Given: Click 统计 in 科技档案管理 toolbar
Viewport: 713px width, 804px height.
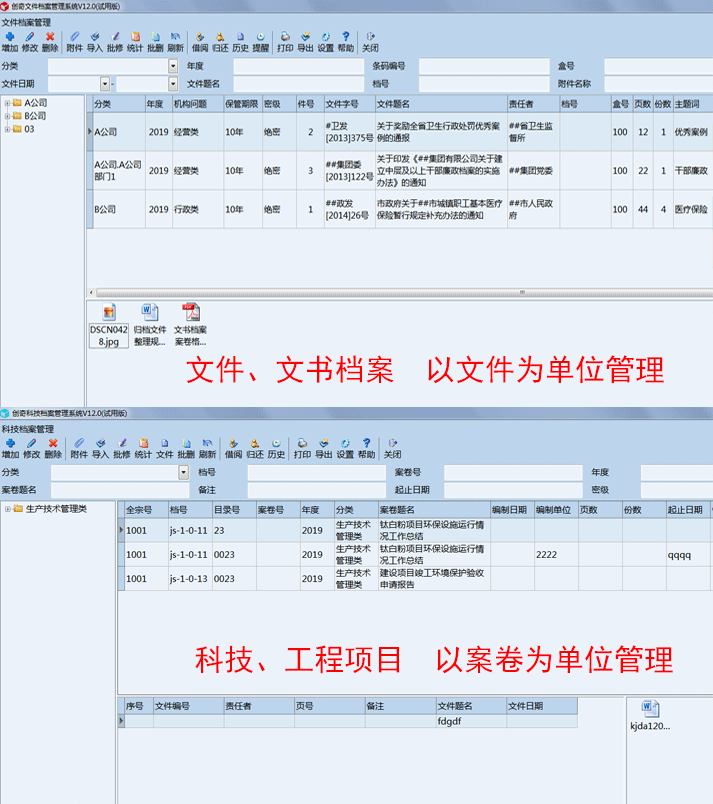Looking at the screenshot, I should 143,449.
